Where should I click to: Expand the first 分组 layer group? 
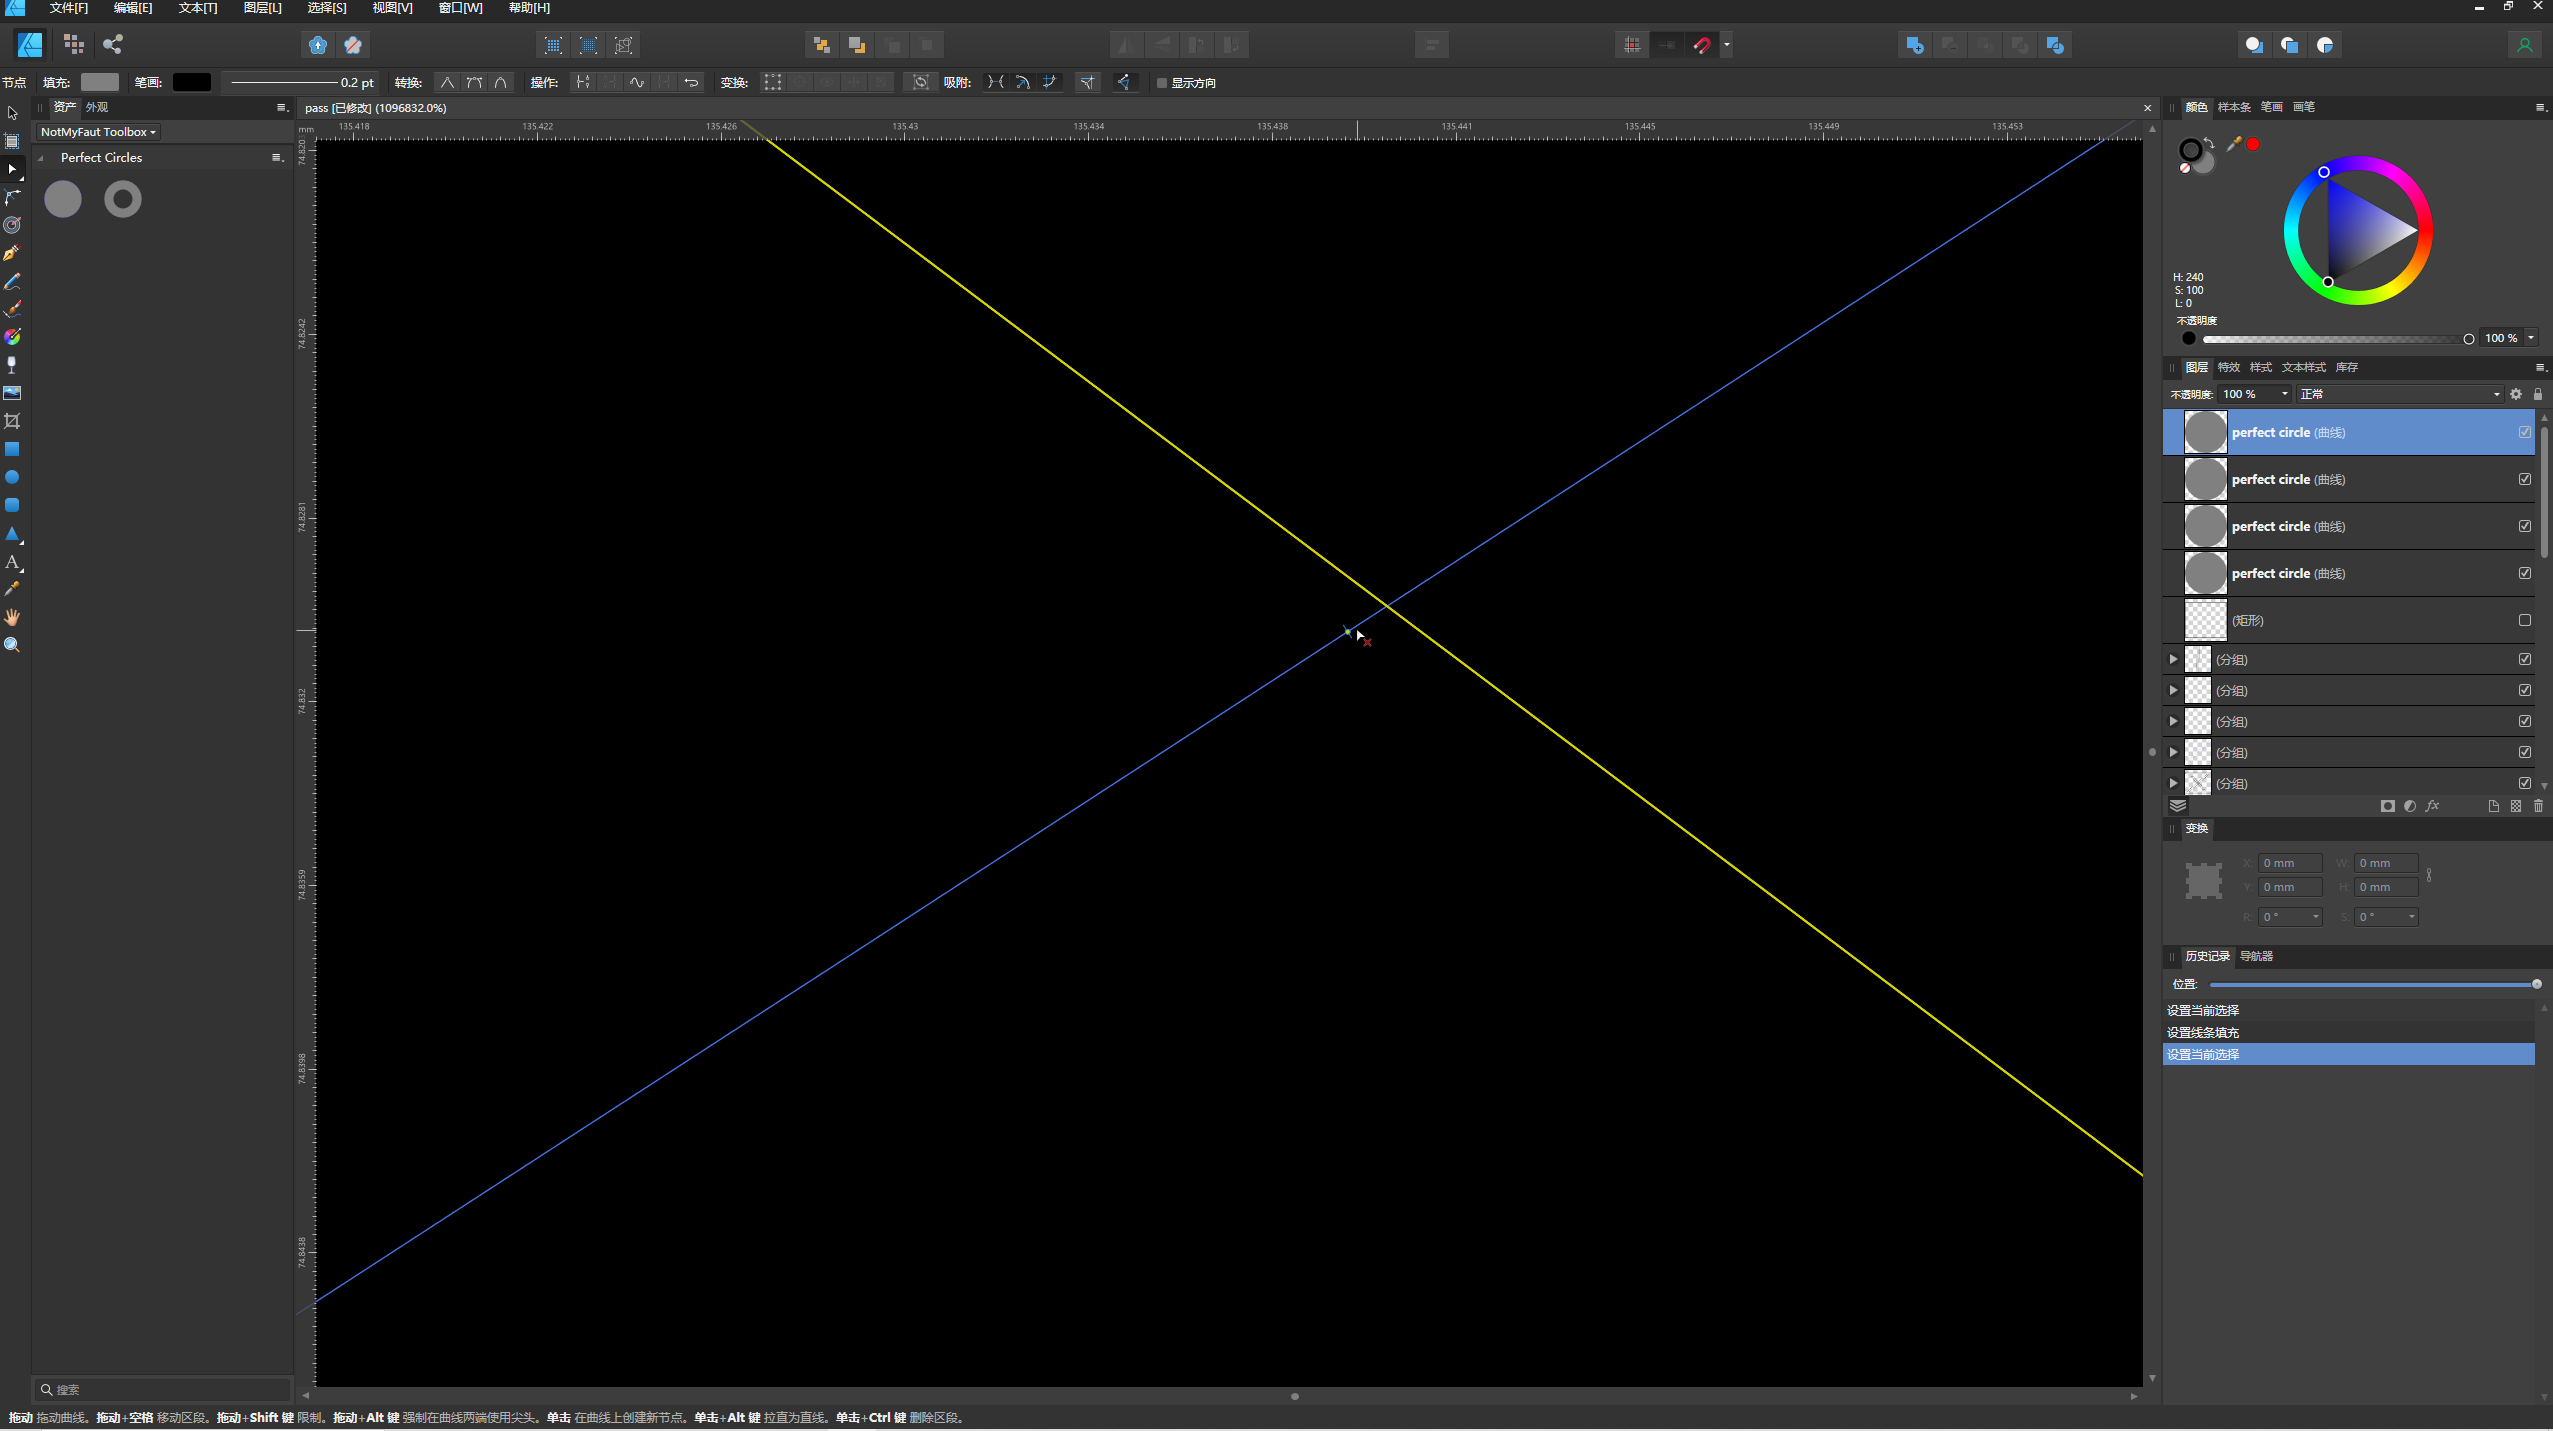point(2172,659)
